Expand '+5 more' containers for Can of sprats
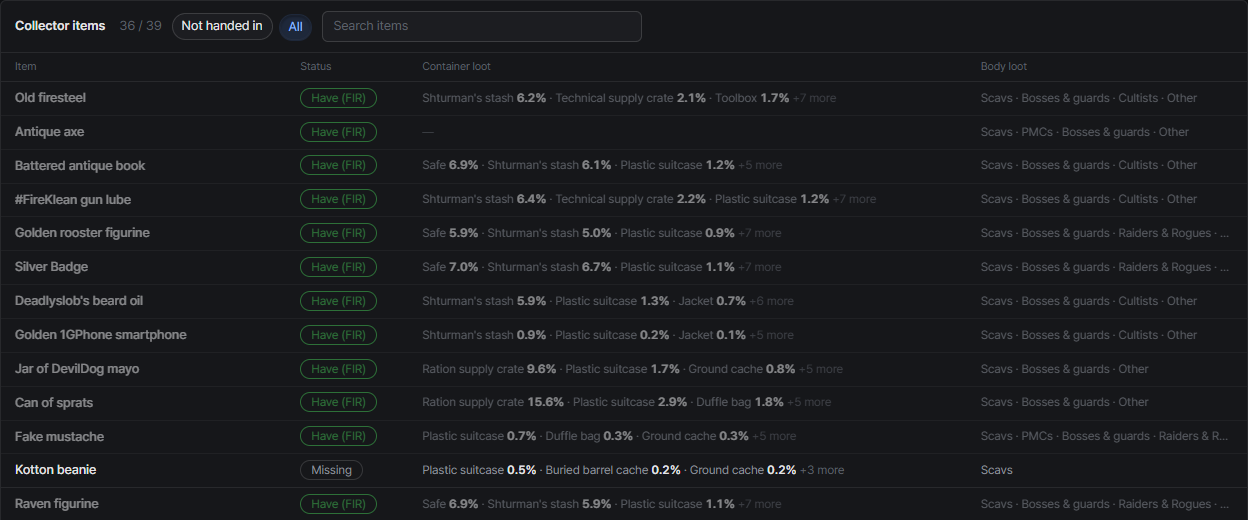Viewport: 1248px width, 520px height. point(809,402)
